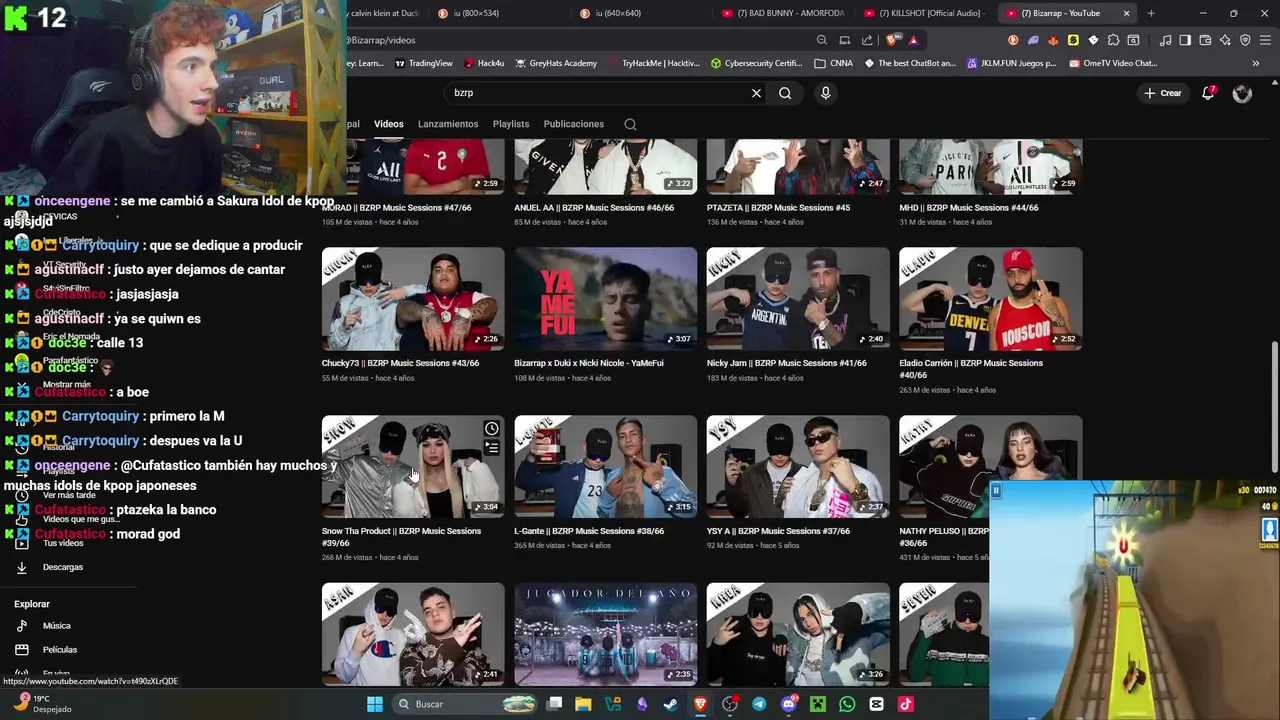
Task: Open Nicky Jam BZRP Music Sessions #41 title
Action: (x=786, y=363)
